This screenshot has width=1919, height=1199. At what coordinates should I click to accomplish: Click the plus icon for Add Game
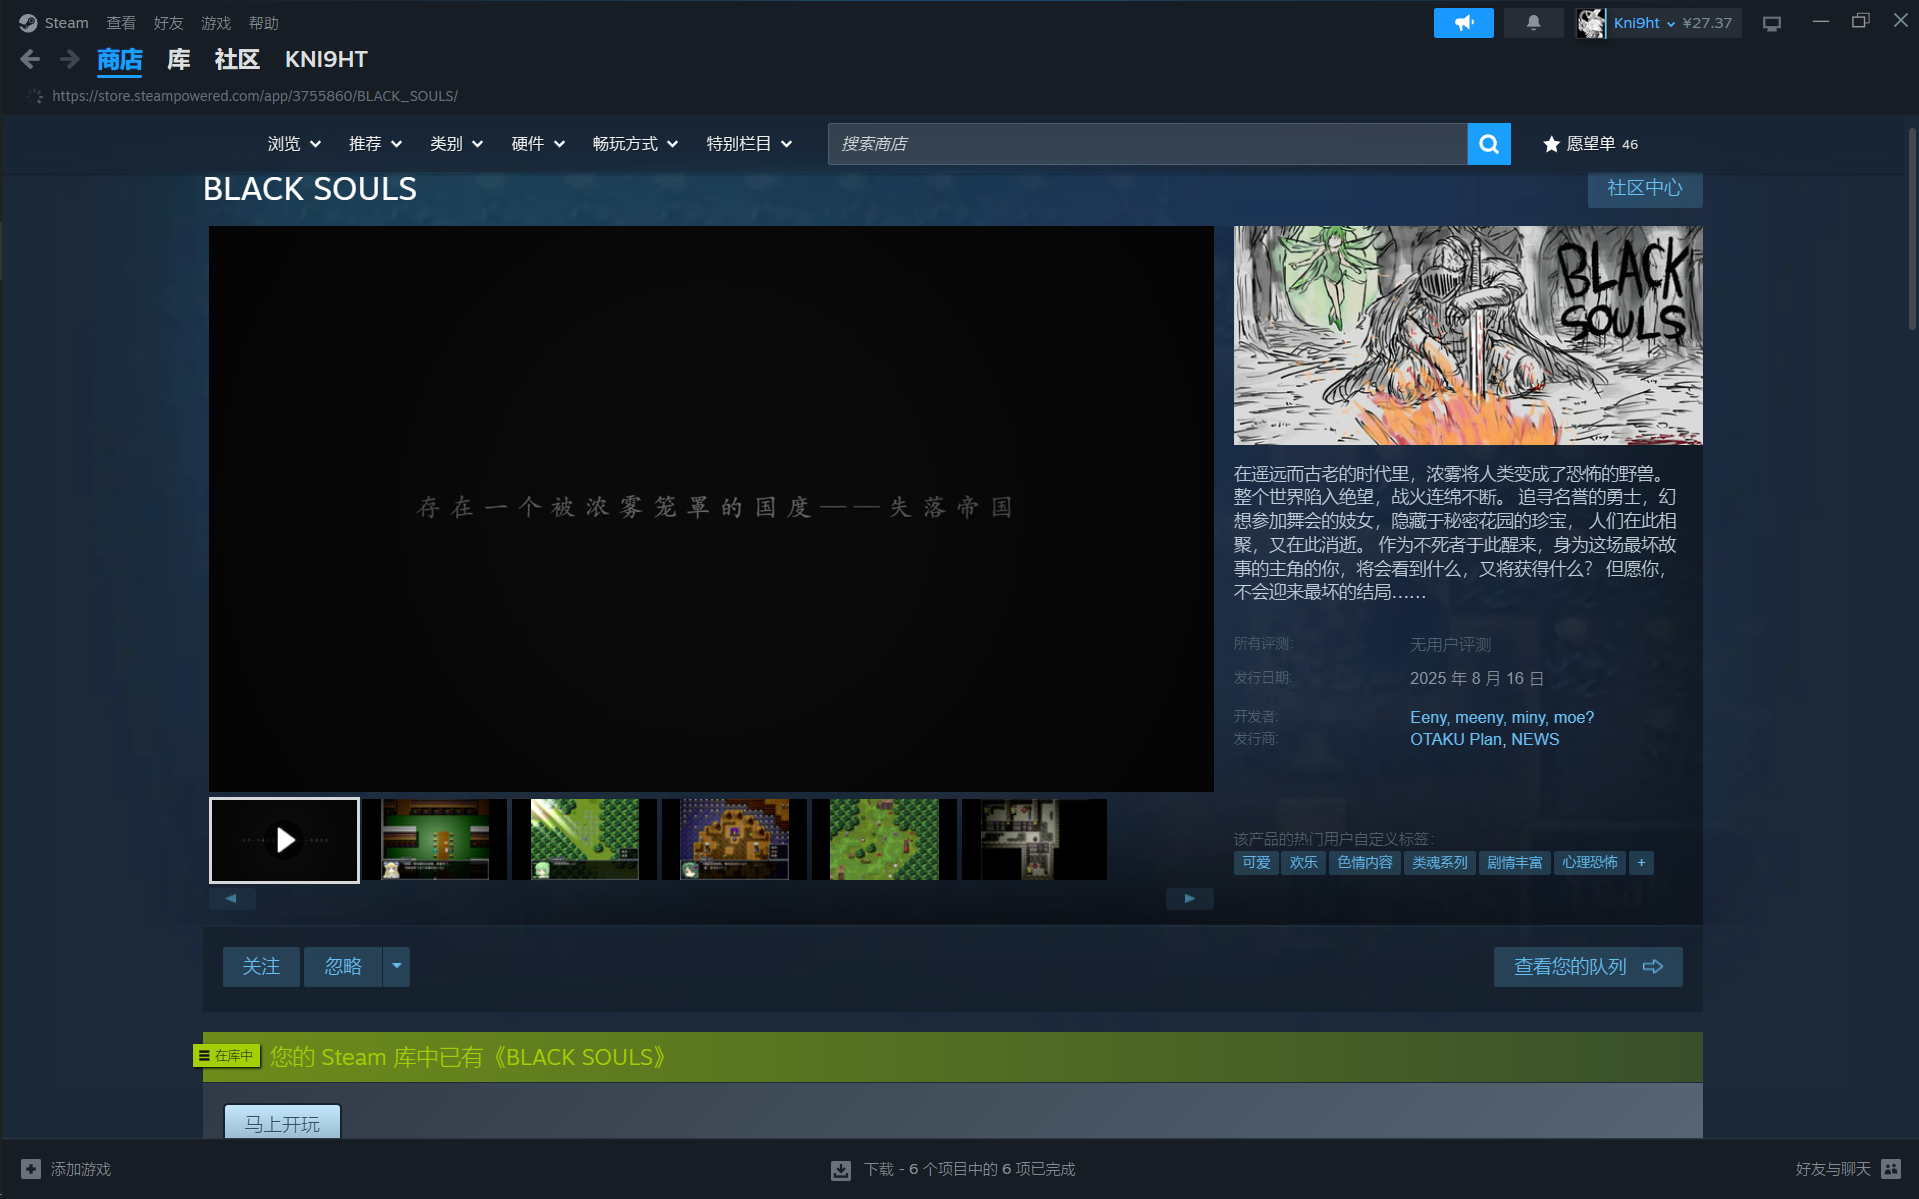pyautogui.click(x=31, y=1169)
